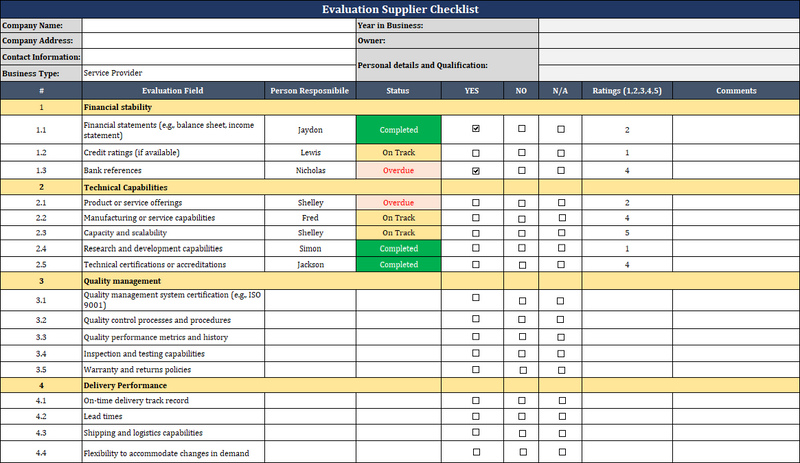Select person cell Jaydon
Viewport: 800px width, 463px height.
click(310, 130)
